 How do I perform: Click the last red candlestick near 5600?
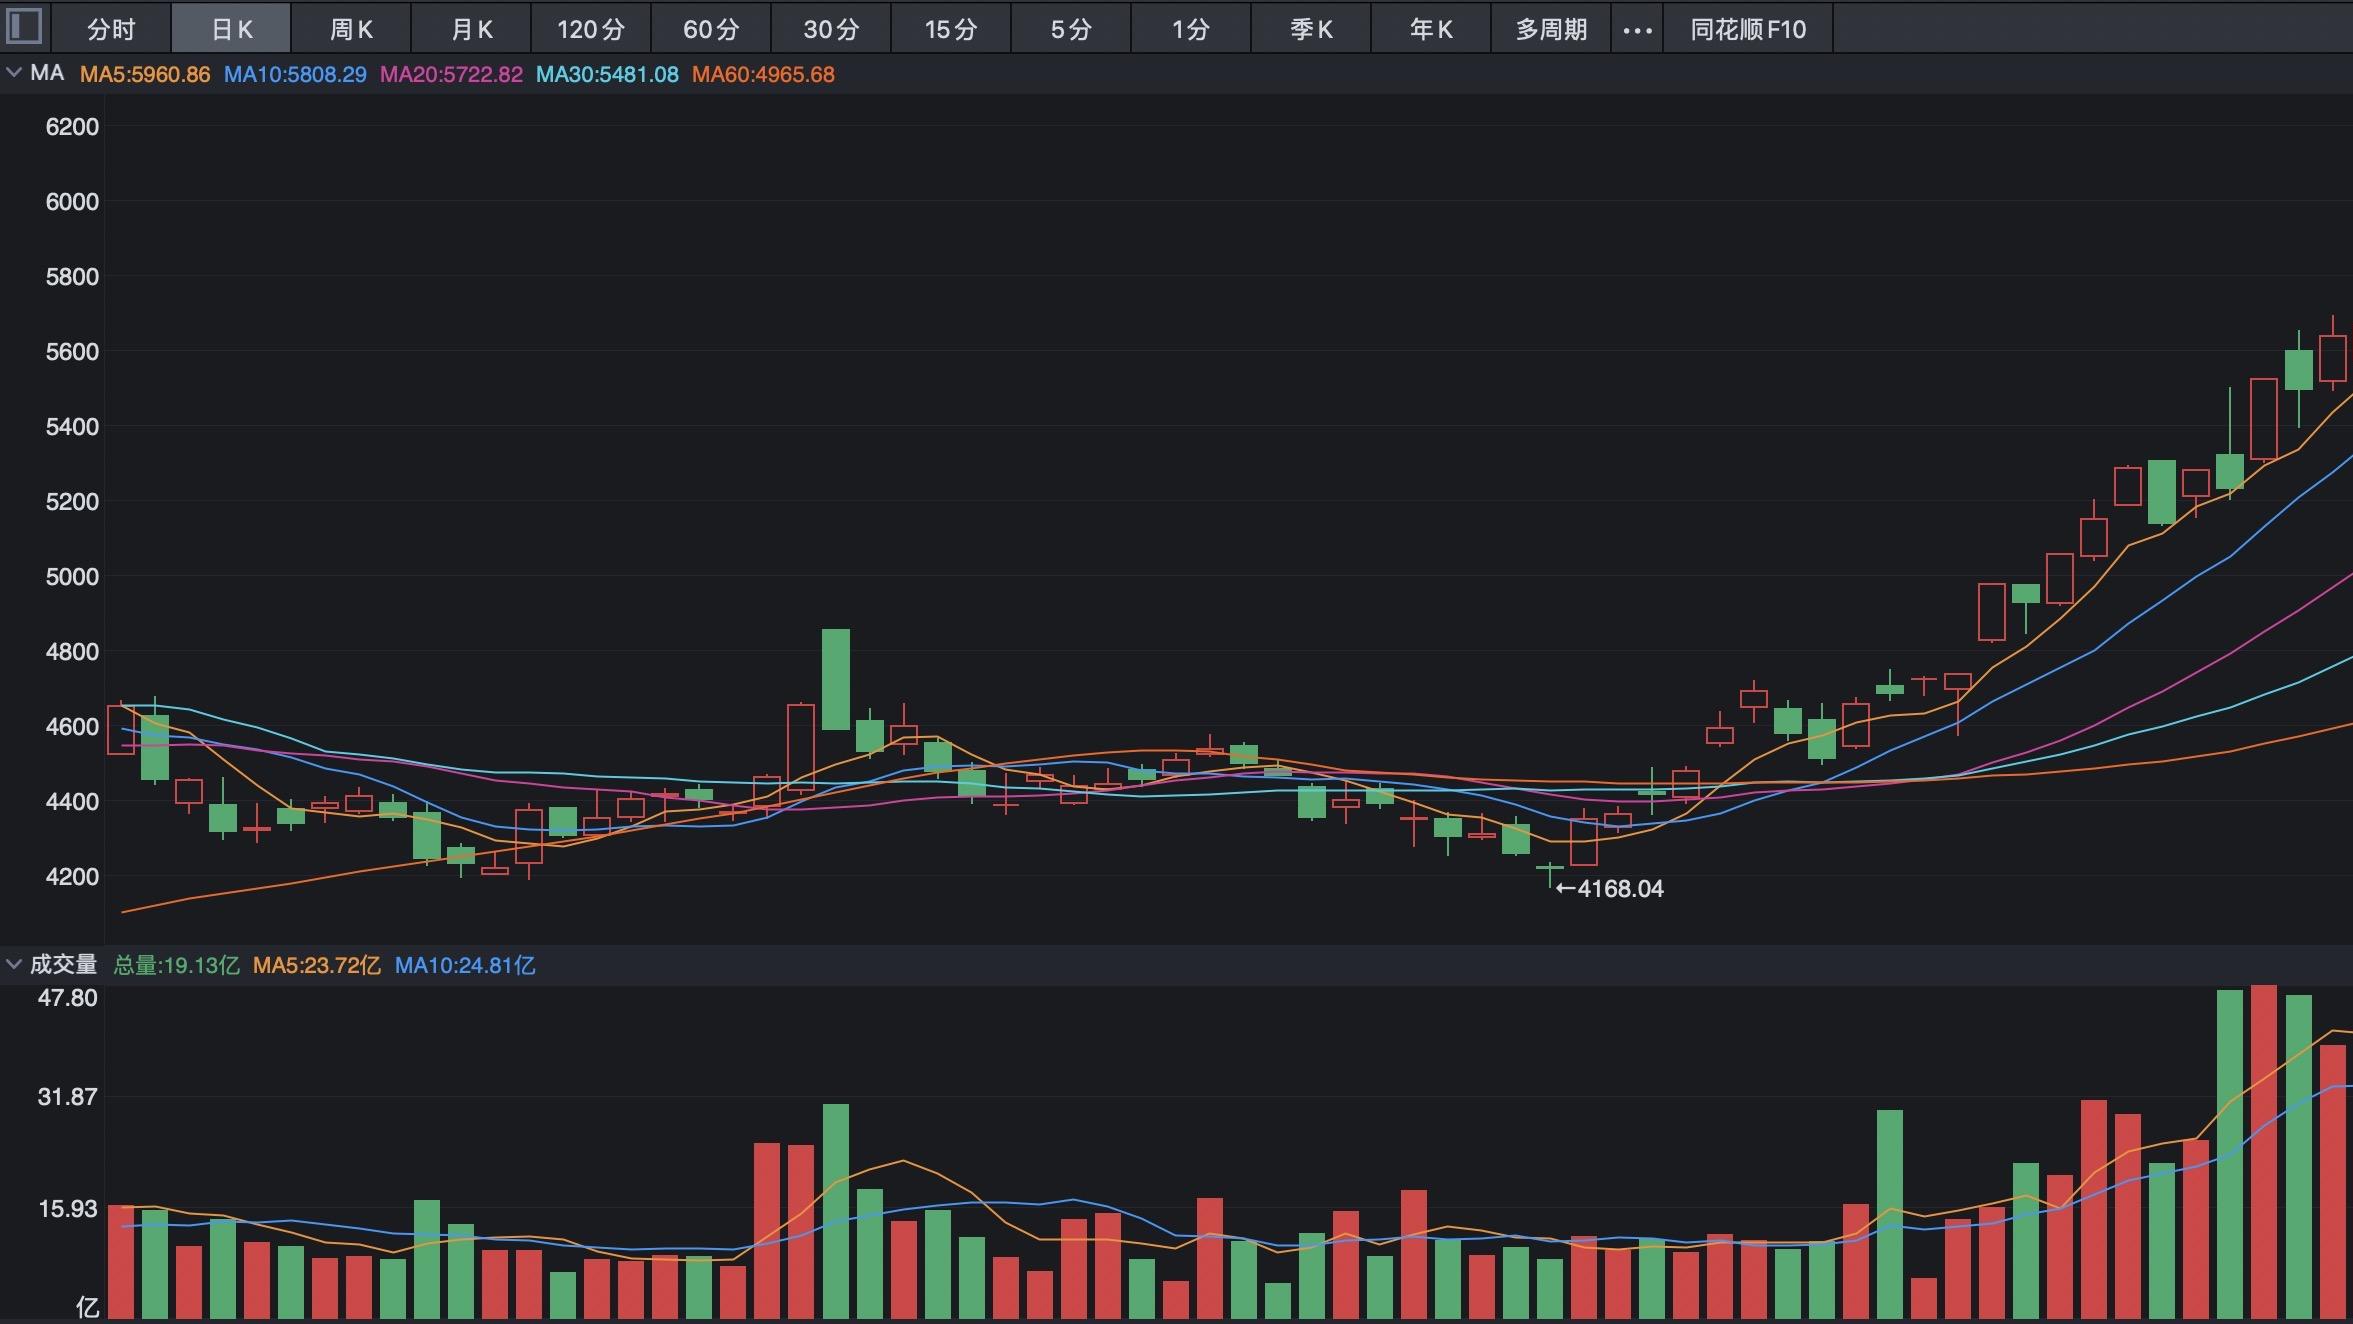point(2333,358)
